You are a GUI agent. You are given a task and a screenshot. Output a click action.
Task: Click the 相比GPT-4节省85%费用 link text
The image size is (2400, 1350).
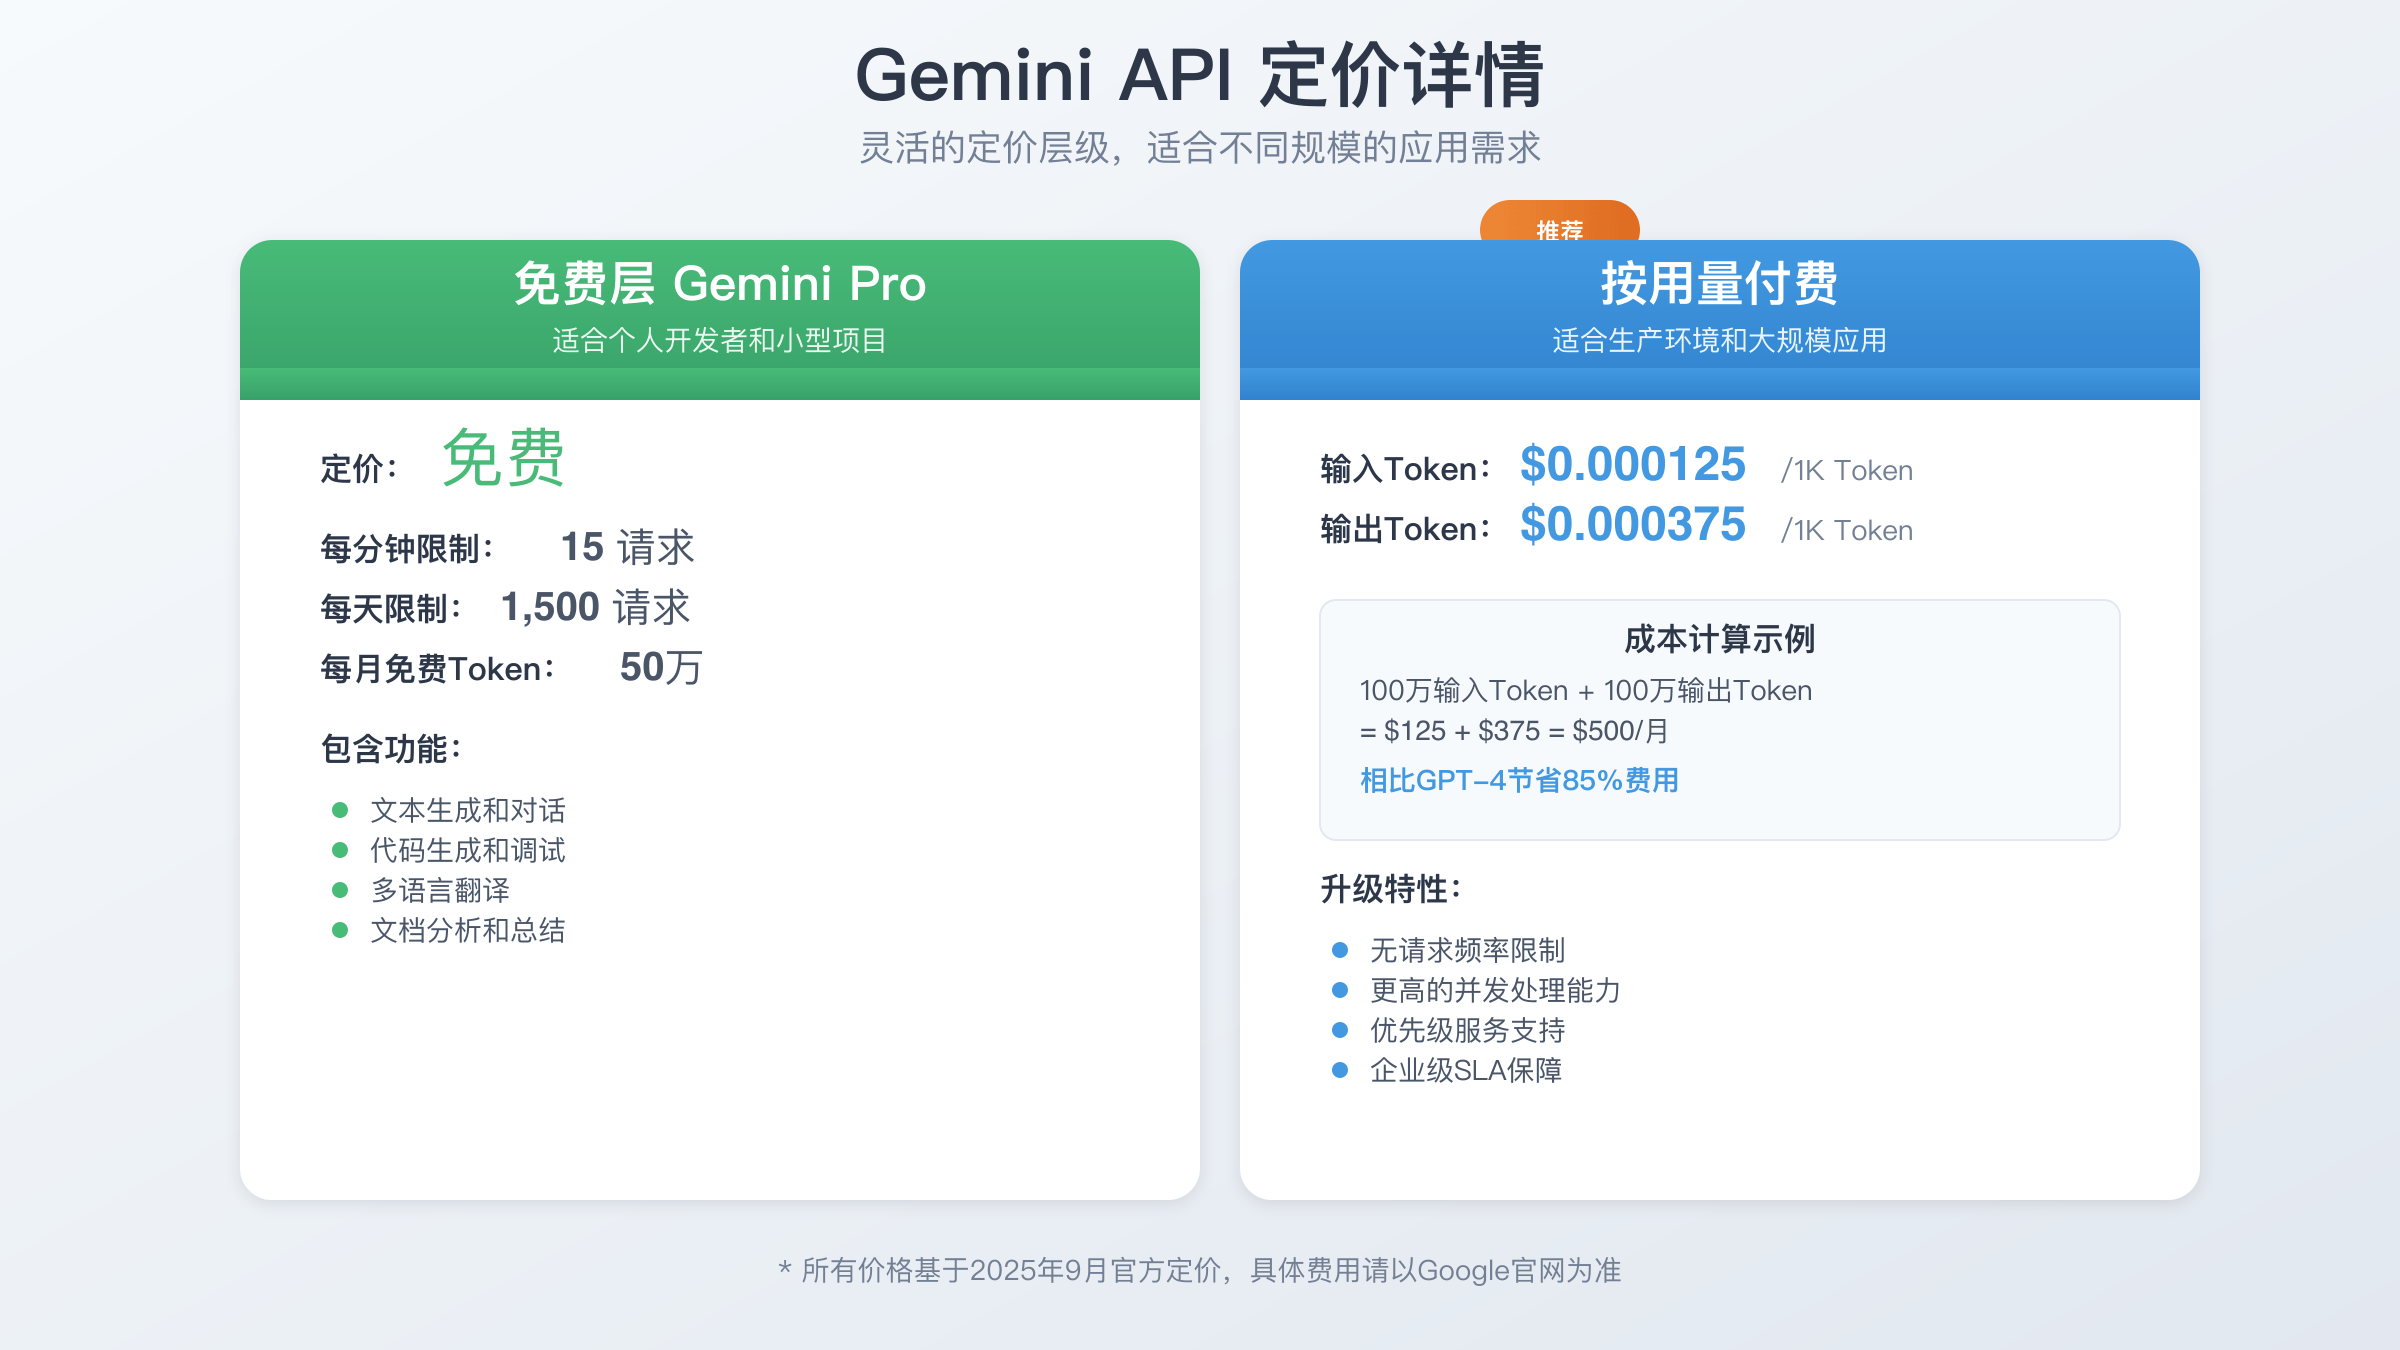click(1520, 780)
